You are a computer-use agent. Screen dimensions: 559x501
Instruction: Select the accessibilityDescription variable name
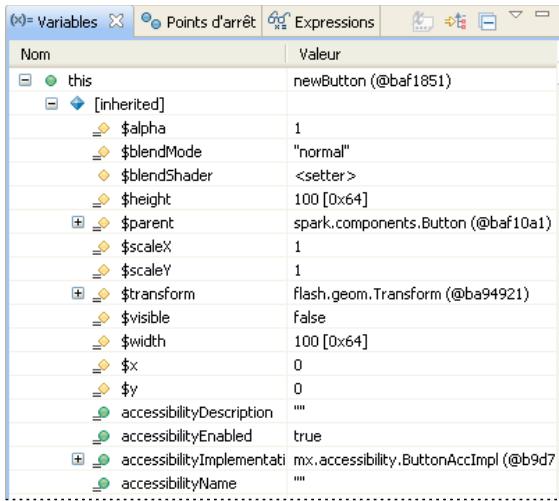pos(197,413)
